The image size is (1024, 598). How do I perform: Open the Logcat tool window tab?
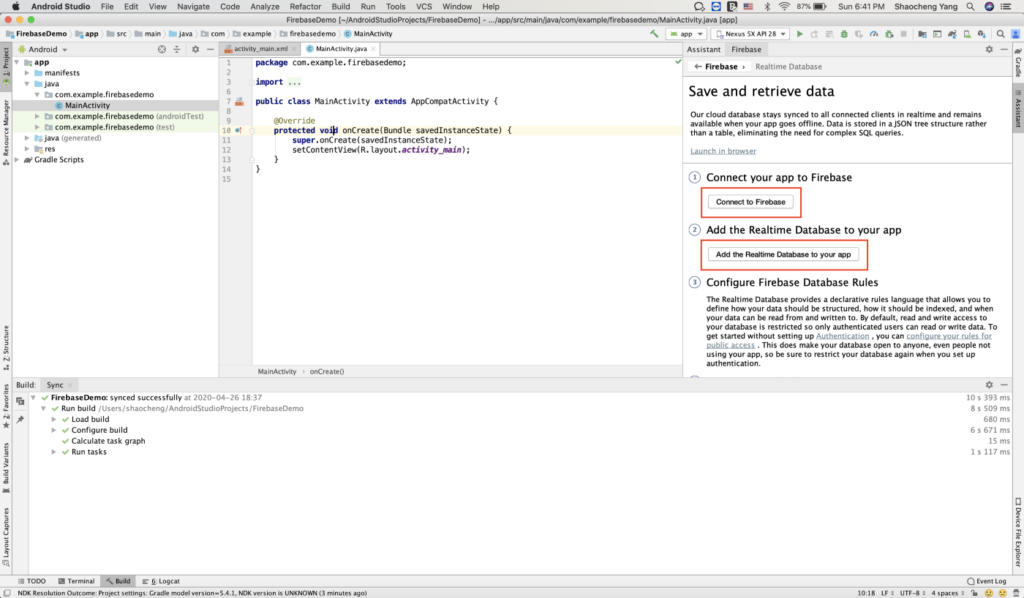coord(161,581)
